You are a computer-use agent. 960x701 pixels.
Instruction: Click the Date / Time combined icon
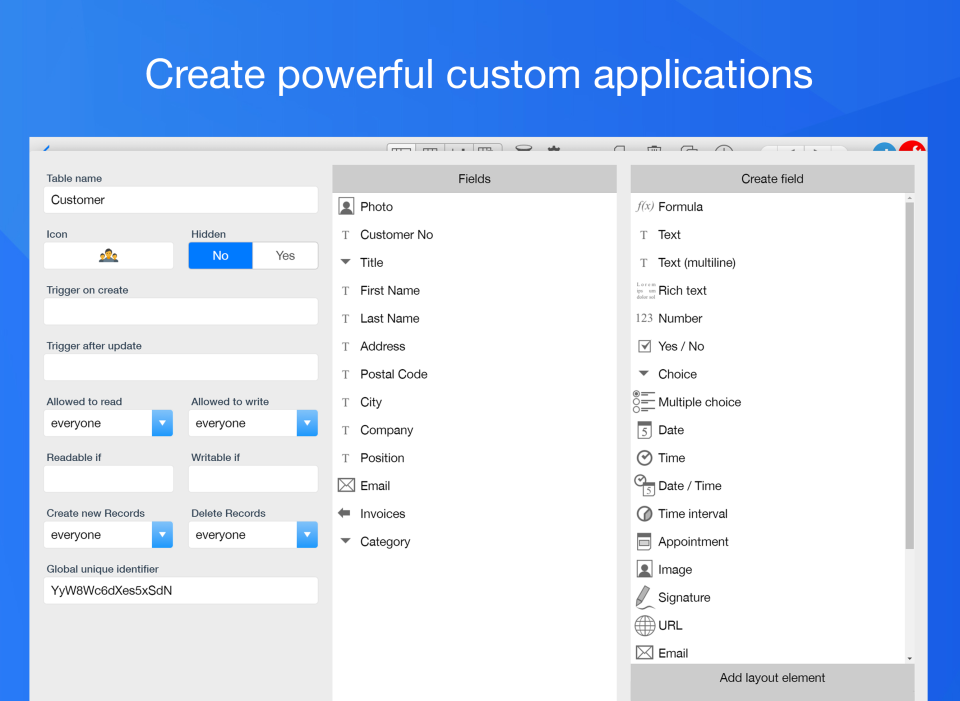tap(645, 485)
